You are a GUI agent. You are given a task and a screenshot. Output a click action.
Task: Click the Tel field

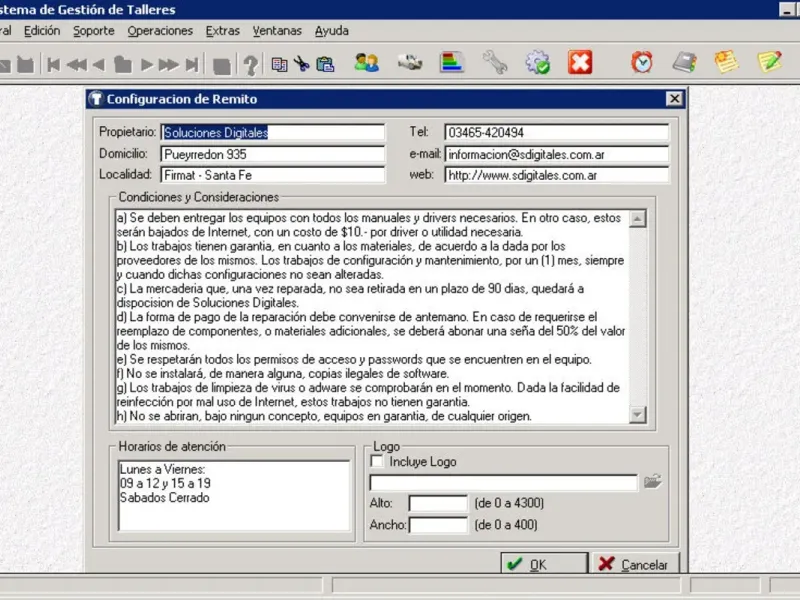556,133
